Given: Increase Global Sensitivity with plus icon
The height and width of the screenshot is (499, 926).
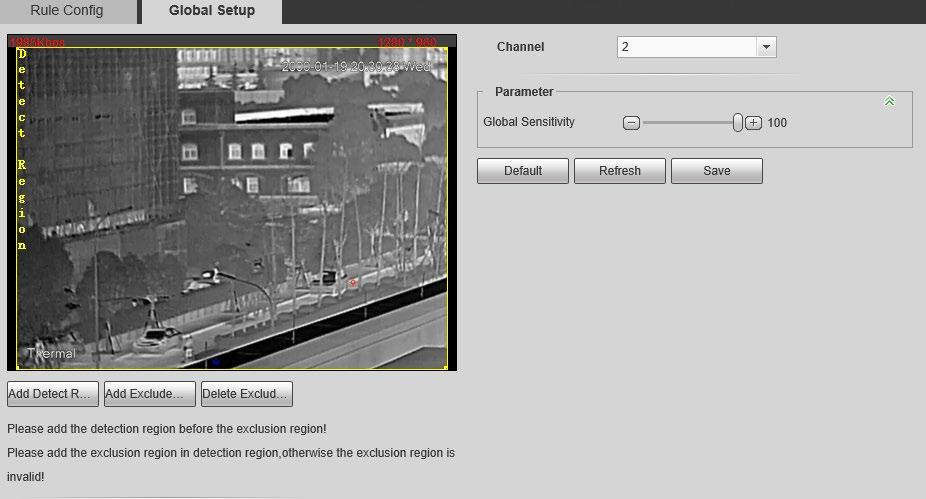Looking at the screenshot, I should (753, 123).
